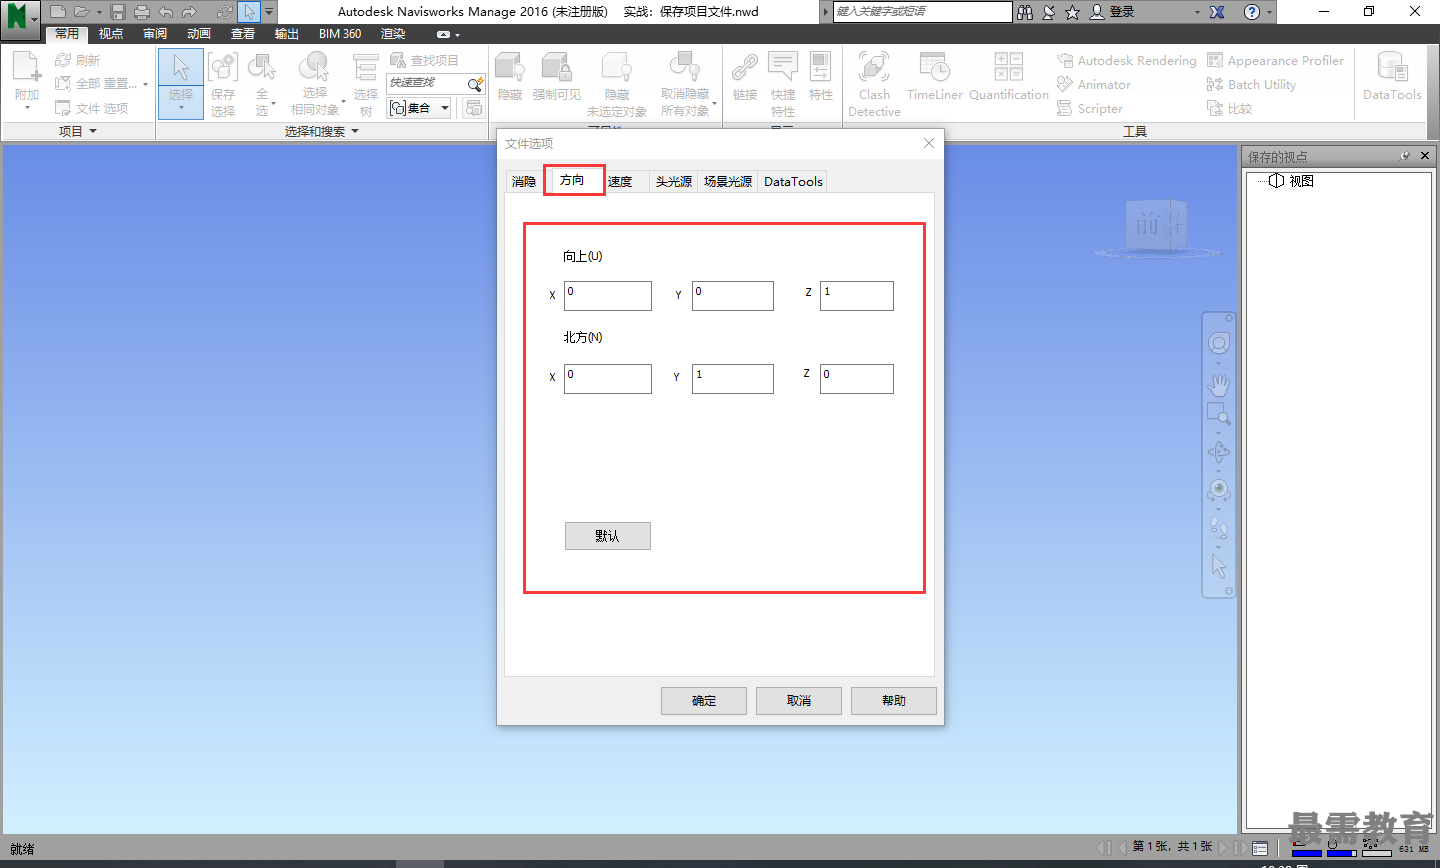Click the 默认 defaults button

click(x=608, y=536)
